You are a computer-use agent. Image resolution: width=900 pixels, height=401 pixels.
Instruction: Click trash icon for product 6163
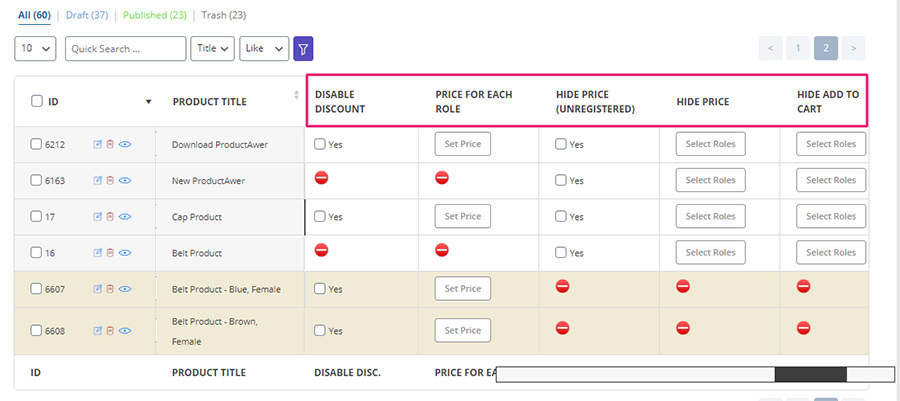point(110,181)
